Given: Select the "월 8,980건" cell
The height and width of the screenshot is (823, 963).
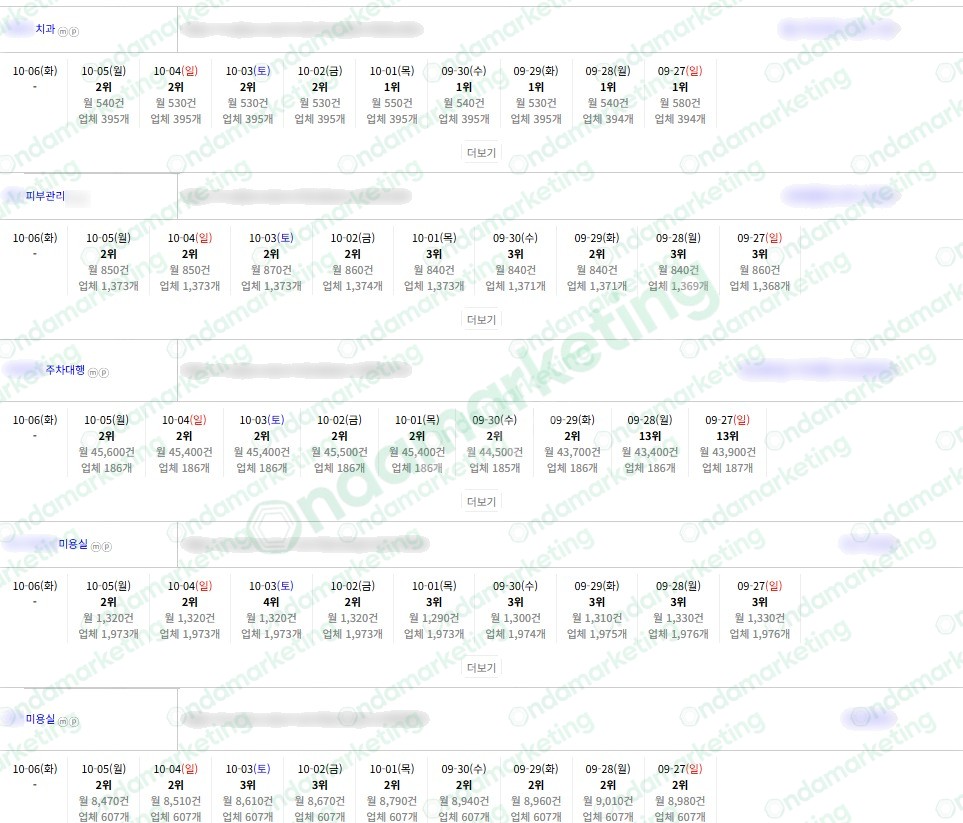Looking at the screenshot, I should point(680,801).
